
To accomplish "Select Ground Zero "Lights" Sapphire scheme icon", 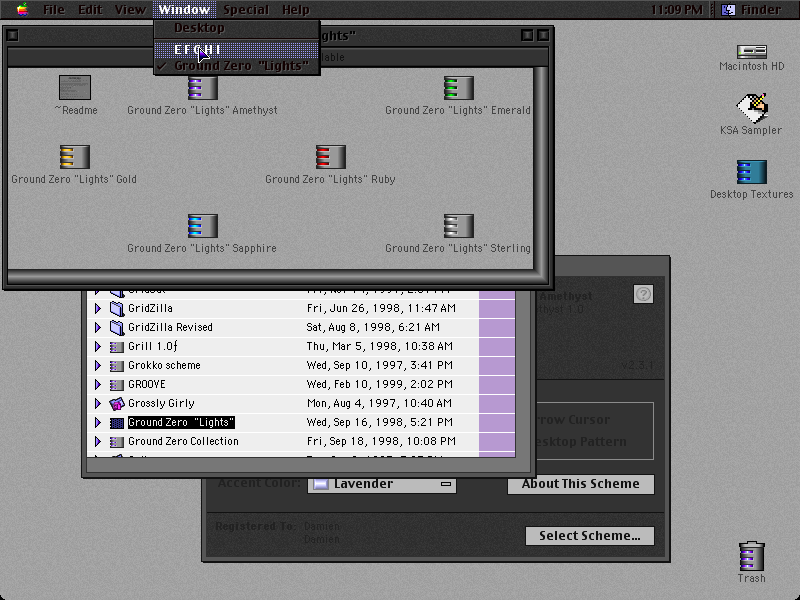I will point(203,226).
